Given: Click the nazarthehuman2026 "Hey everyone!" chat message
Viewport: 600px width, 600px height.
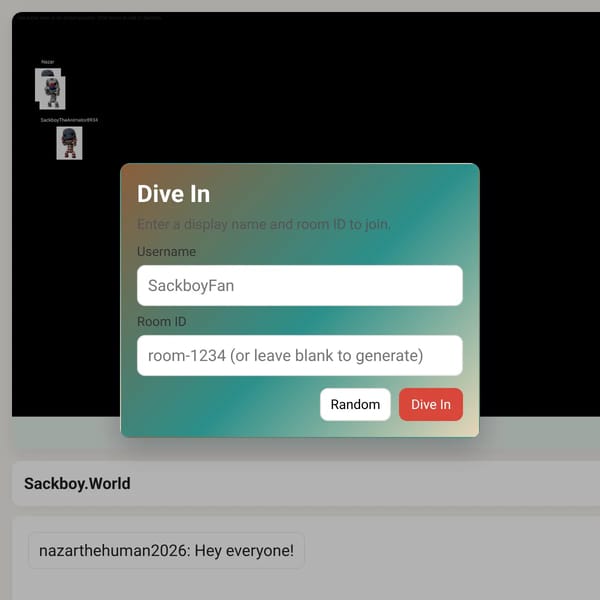Looking at the screenshot, I should (x=166, y=551).
